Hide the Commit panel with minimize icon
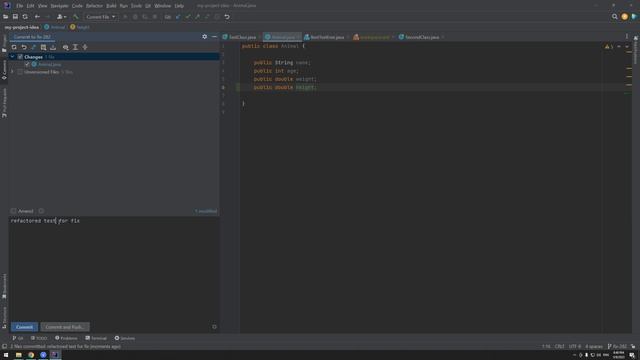The height and width of the screenshot is (360, 640). click(x=214, y=37)
